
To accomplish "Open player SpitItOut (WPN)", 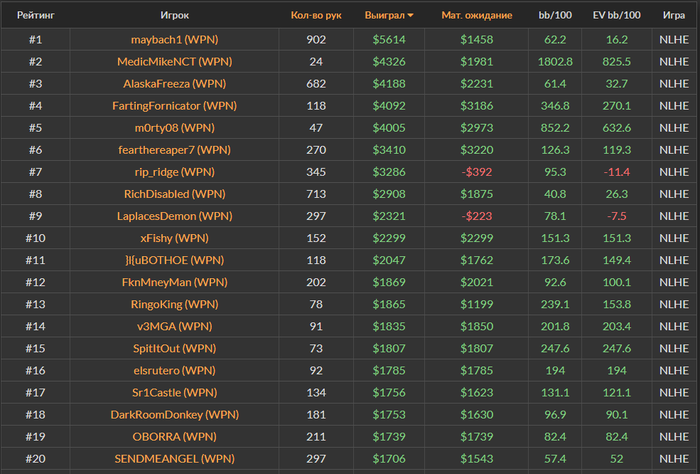I will tap(175, 349).
